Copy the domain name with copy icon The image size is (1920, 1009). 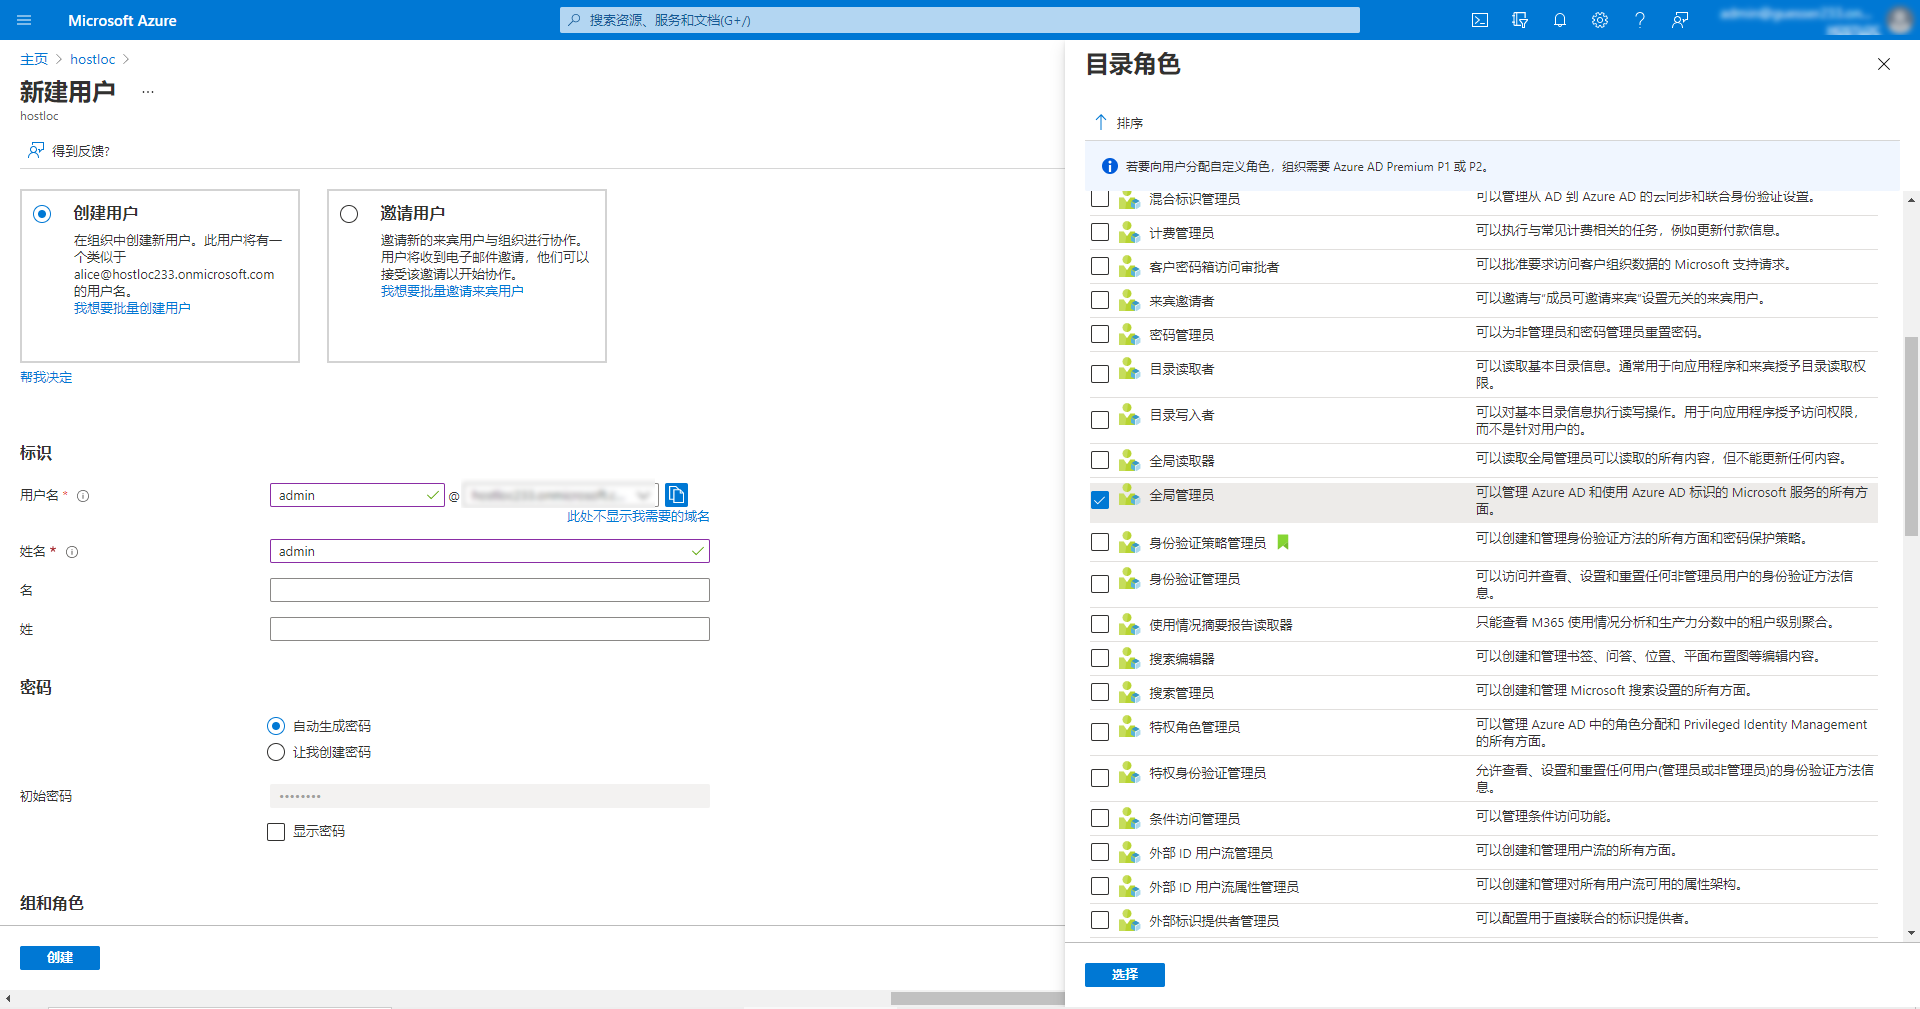pyautogui.click(x=676, y=495)
